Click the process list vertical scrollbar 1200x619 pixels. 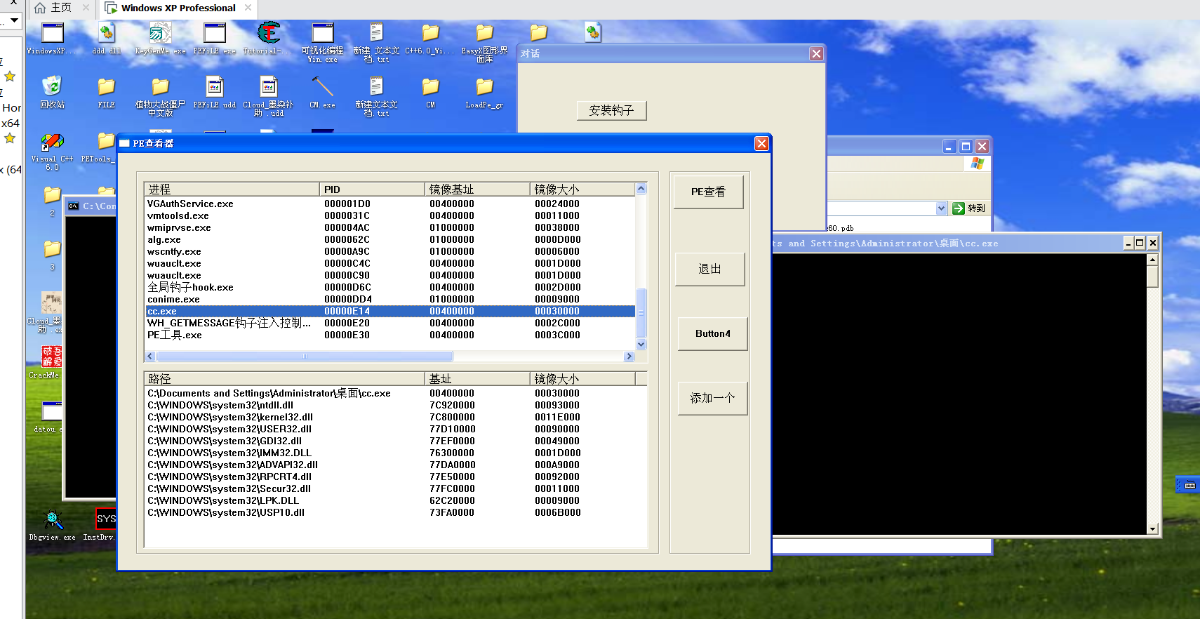coord(642,266)
